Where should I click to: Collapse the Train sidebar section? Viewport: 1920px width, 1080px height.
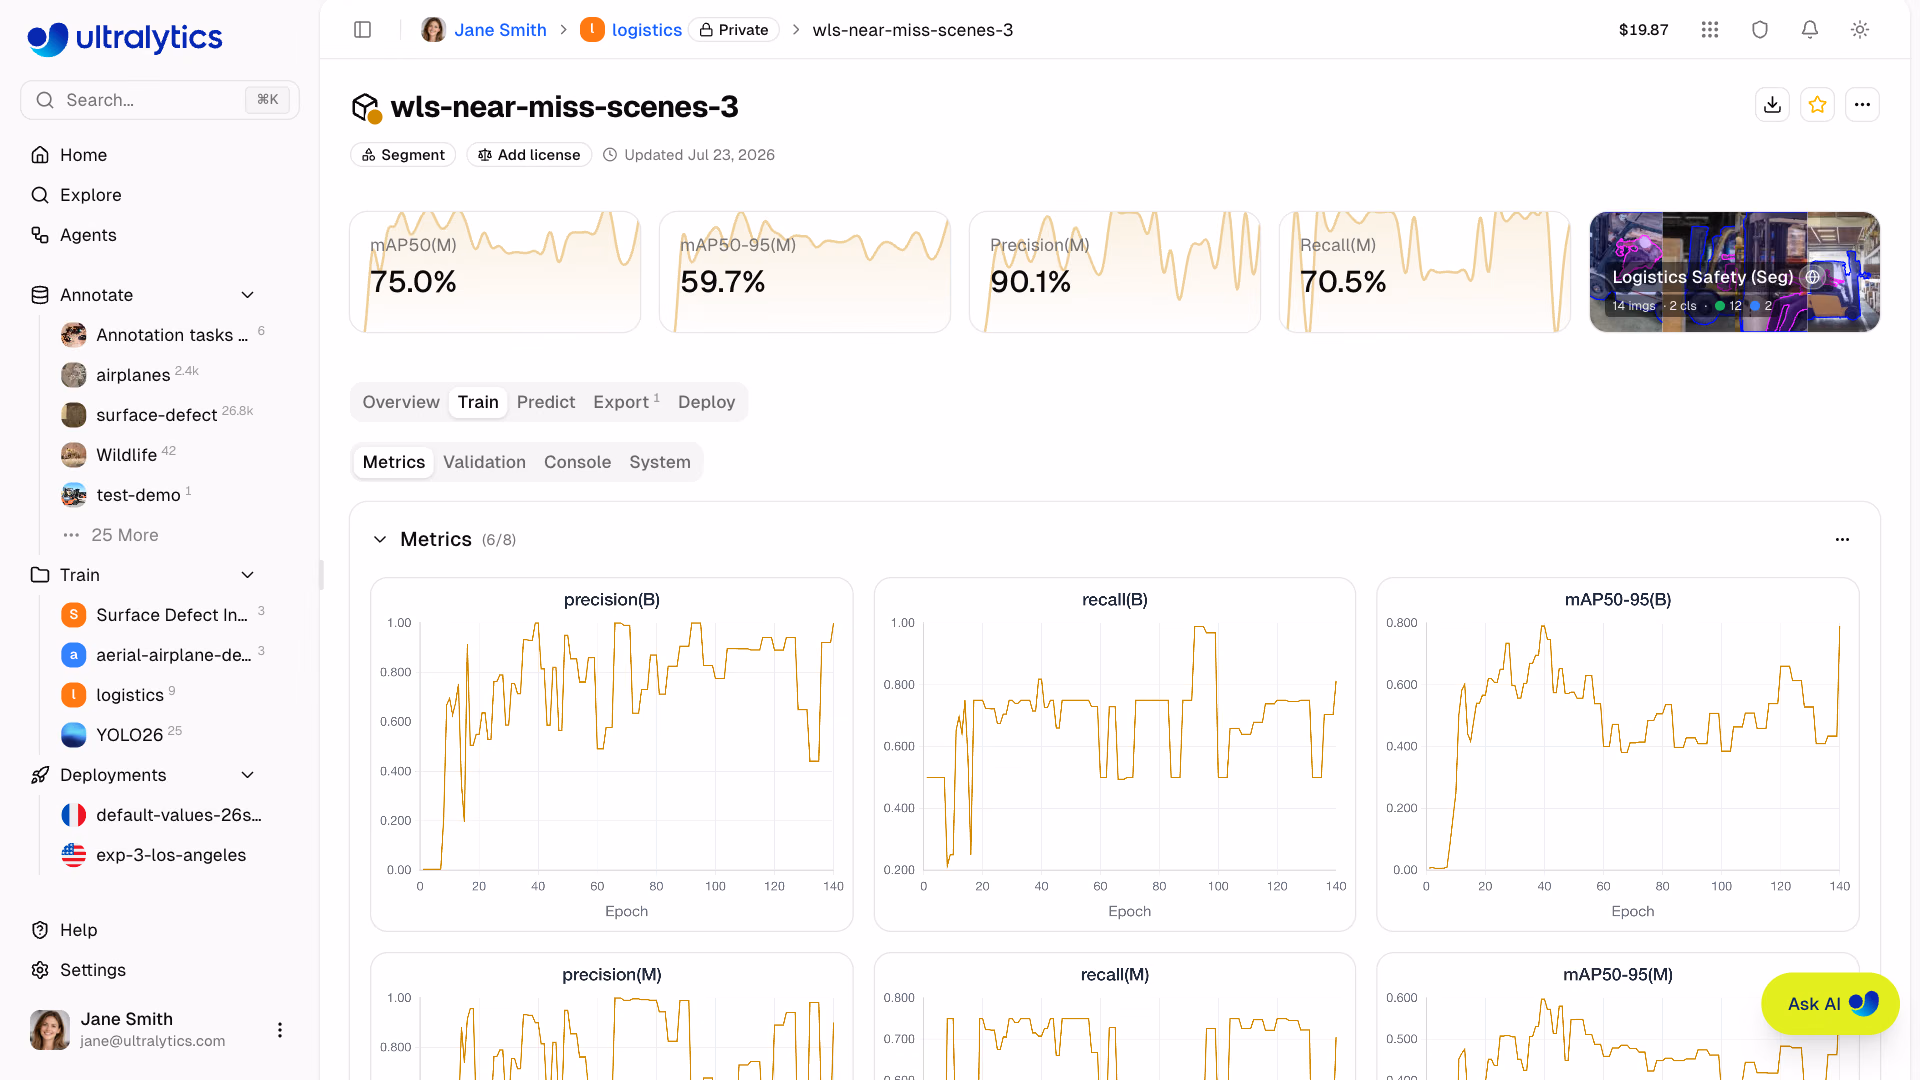tap(248, 575)
